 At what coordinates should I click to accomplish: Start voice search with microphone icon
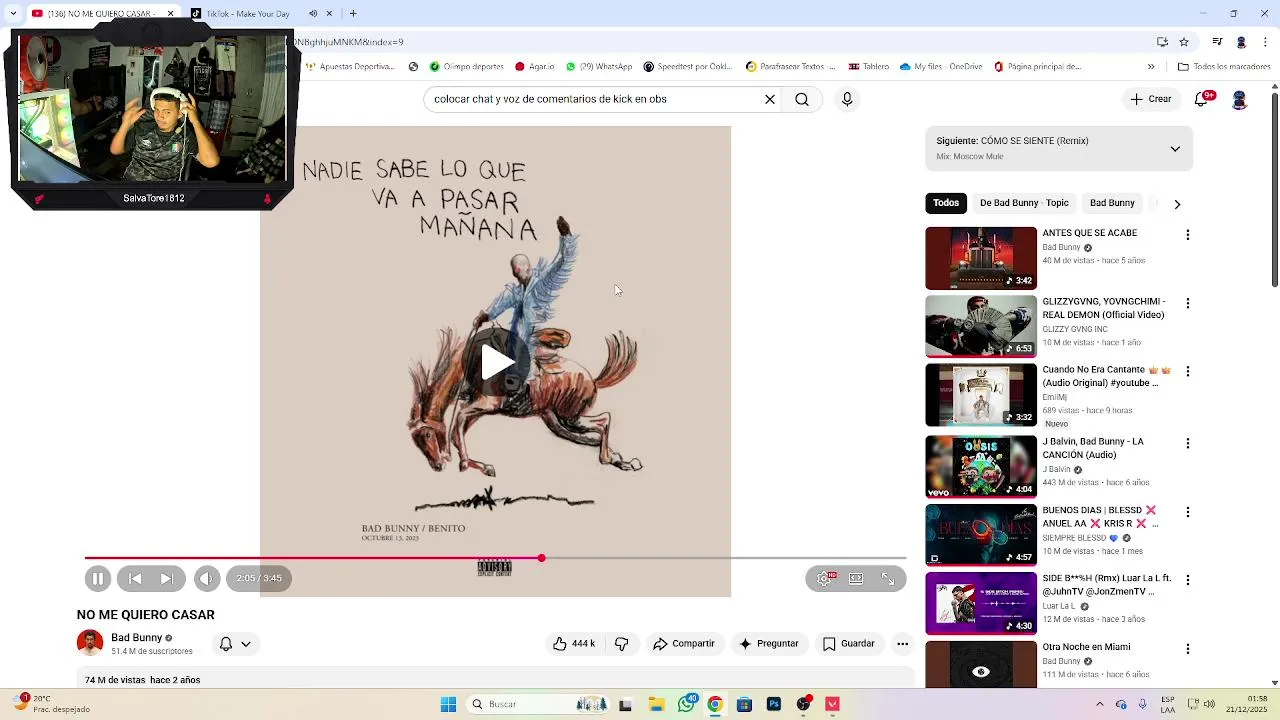(847, 99)
